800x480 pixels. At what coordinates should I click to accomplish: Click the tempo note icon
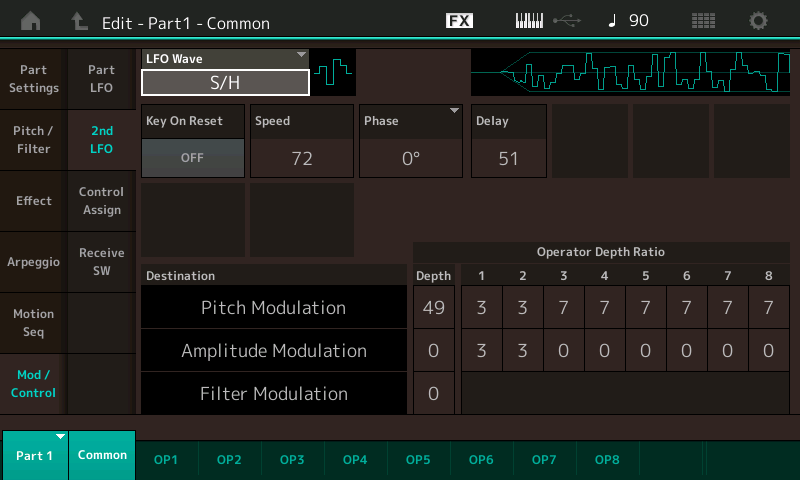(x=613, y=21)
